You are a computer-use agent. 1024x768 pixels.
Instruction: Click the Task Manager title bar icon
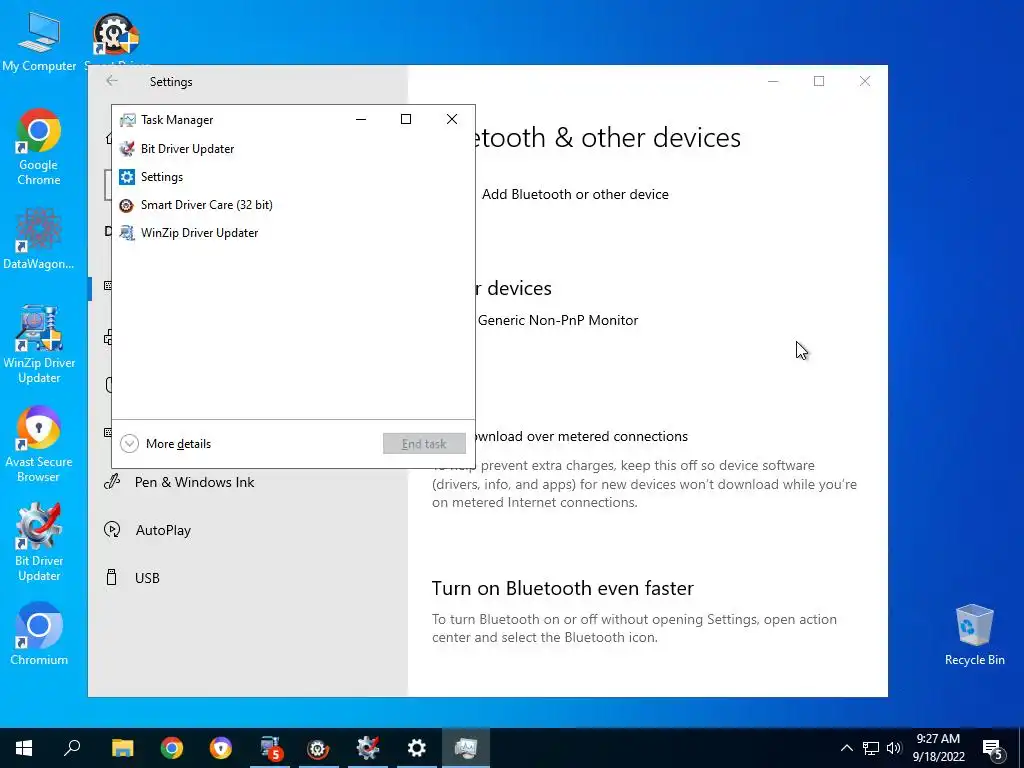click(x=127, y=120)
